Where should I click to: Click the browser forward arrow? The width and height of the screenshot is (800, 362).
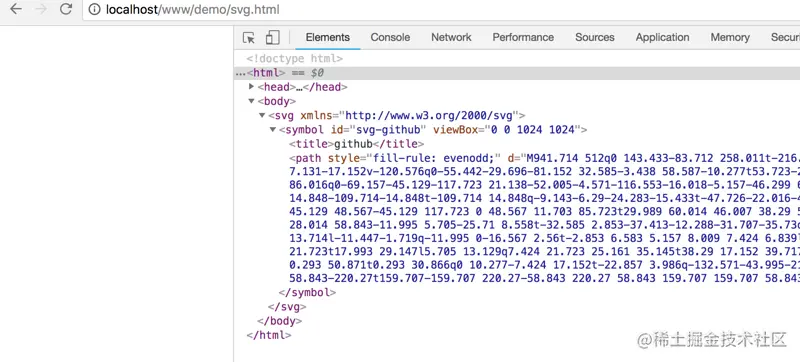point(41,9)
